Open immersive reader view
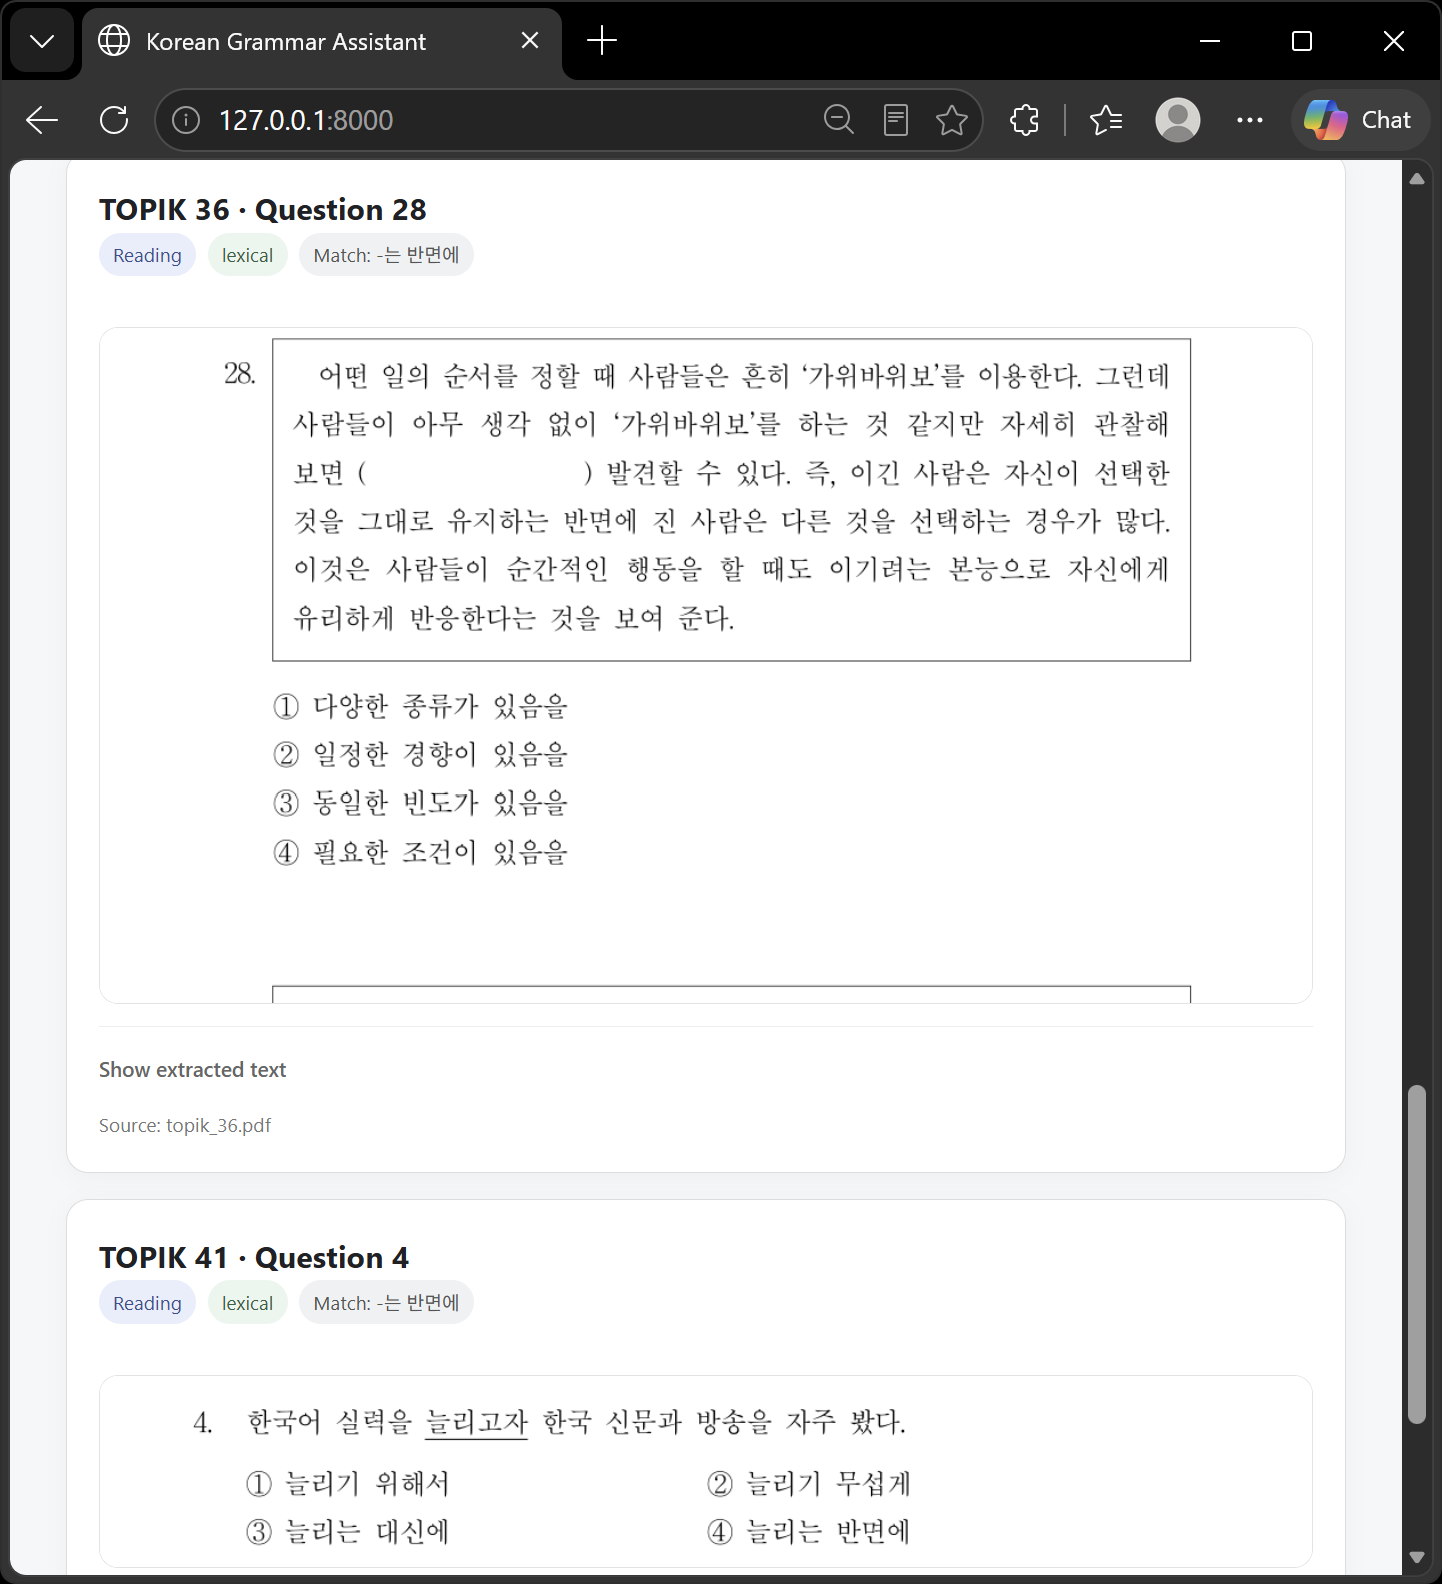 (x=896, y=120)
